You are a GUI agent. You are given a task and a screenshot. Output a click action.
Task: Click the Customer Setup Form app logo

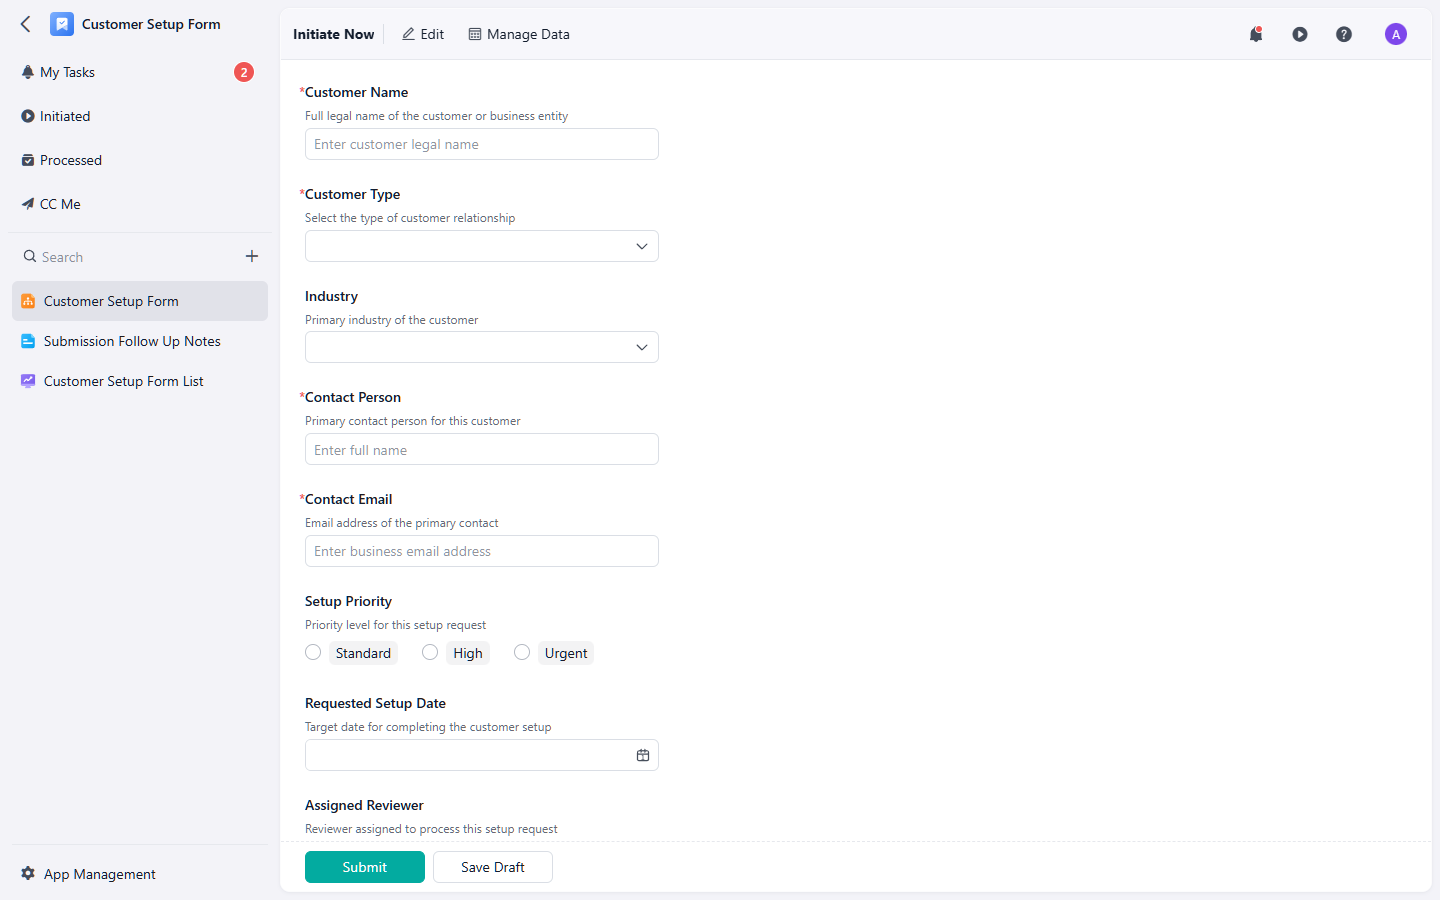62,24
